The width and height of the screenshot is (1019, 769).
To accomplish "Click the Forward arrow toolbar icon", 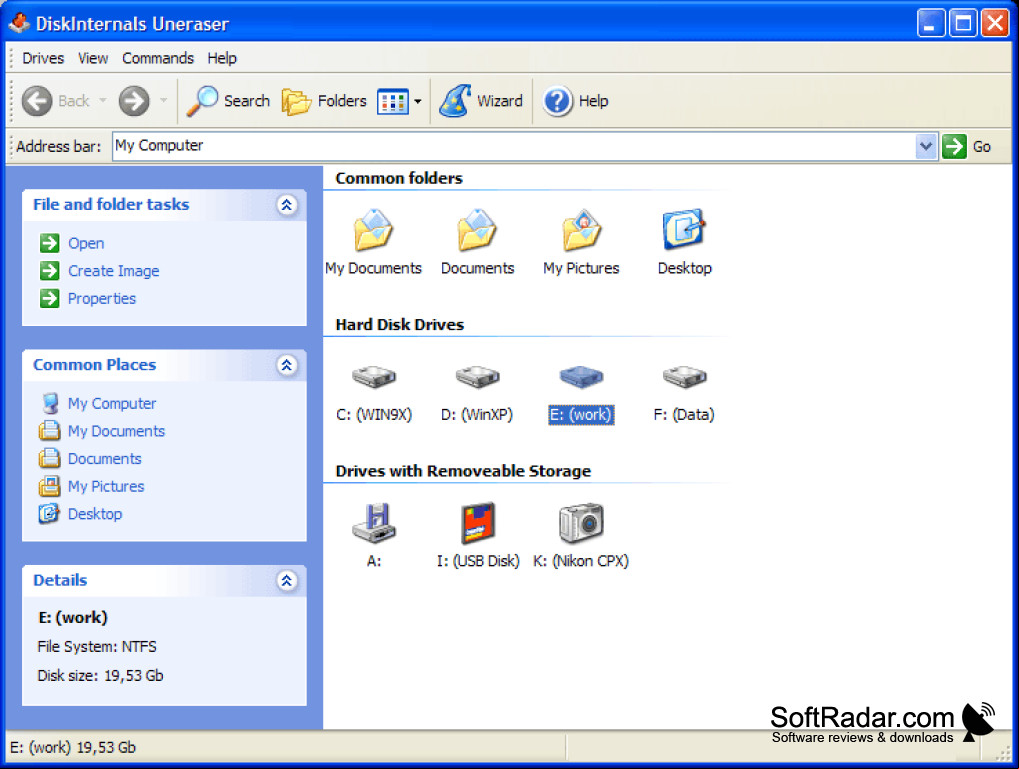I will (134, 101).
